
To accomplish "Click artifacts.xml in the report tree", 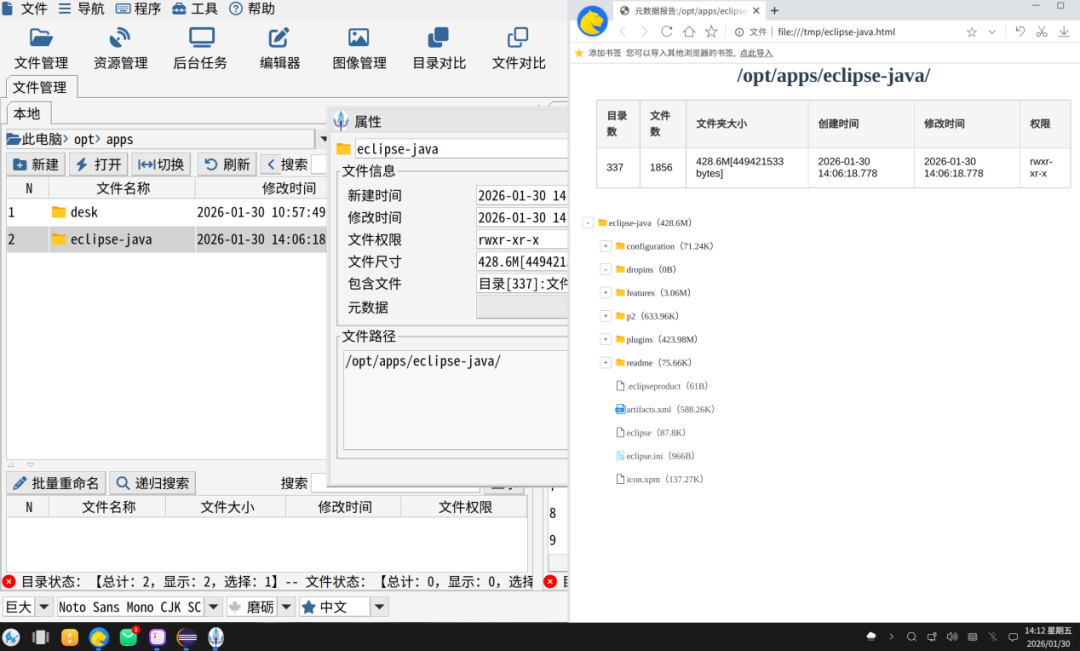I will pyautogui.click(x=648, y=409).
